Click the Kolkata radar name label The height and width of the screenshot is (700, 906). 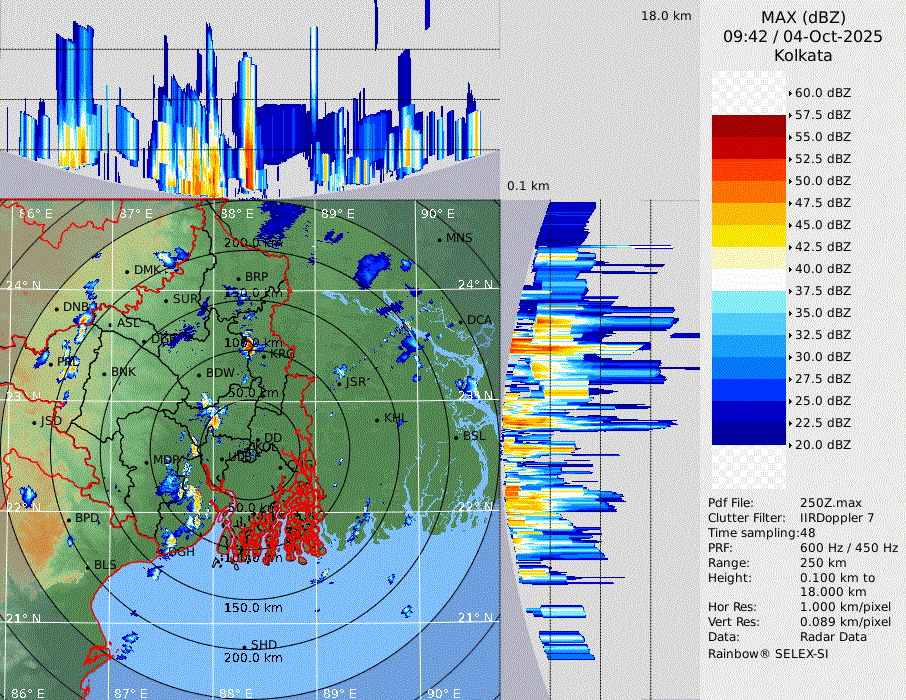click(x=803, y=56)
